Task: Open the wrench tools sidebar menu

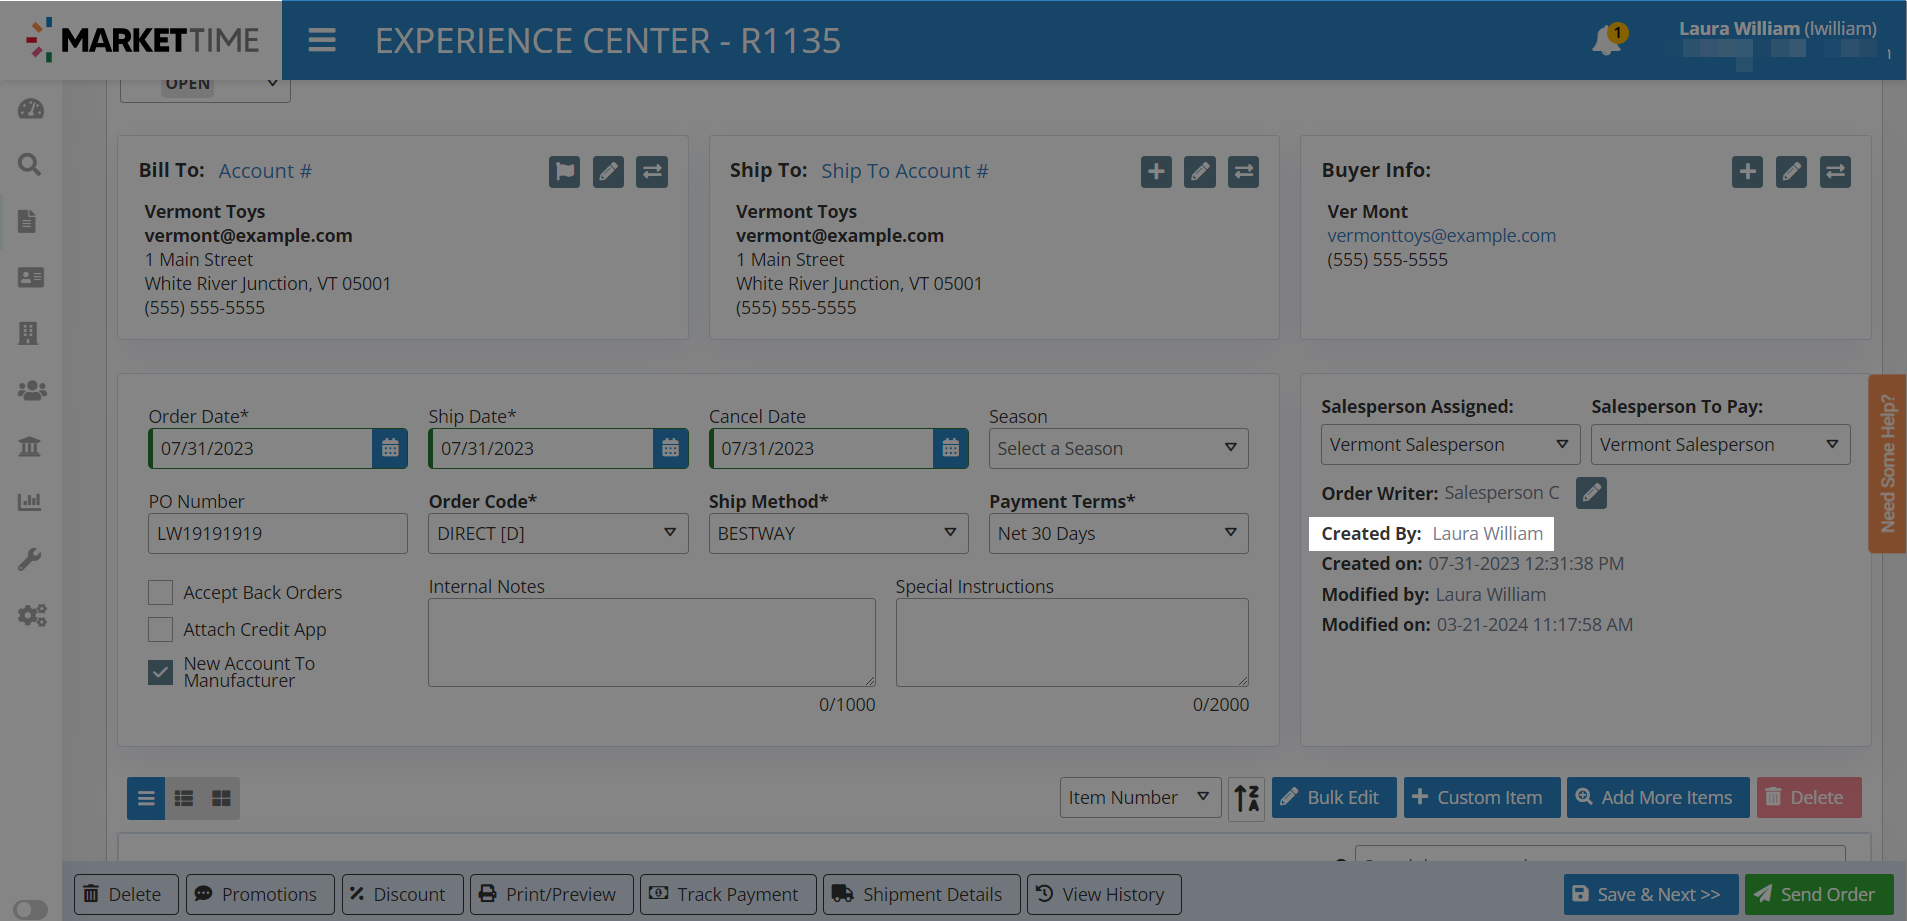Action: pos(30,559)
